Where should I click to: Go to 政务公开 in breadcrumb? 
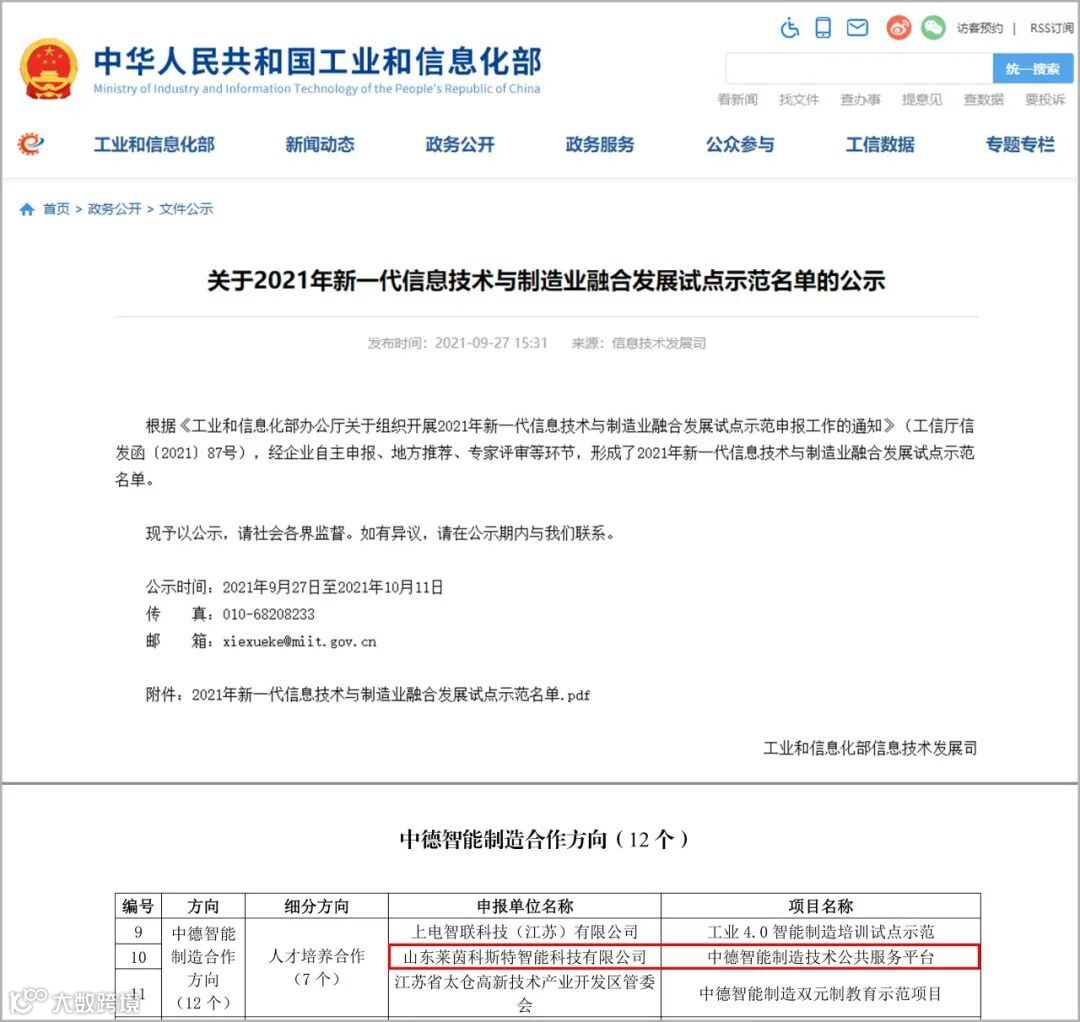tap(114, 209)
